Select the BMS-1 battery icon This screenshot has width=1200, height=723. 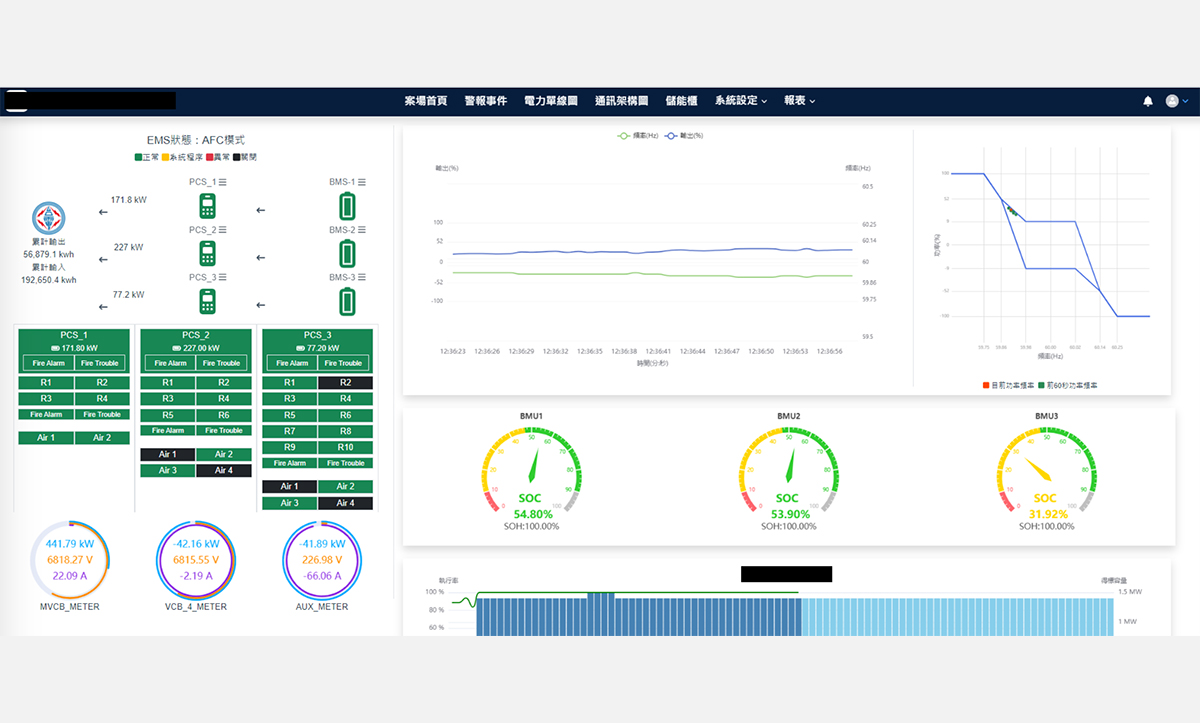[x=346, y=207]
